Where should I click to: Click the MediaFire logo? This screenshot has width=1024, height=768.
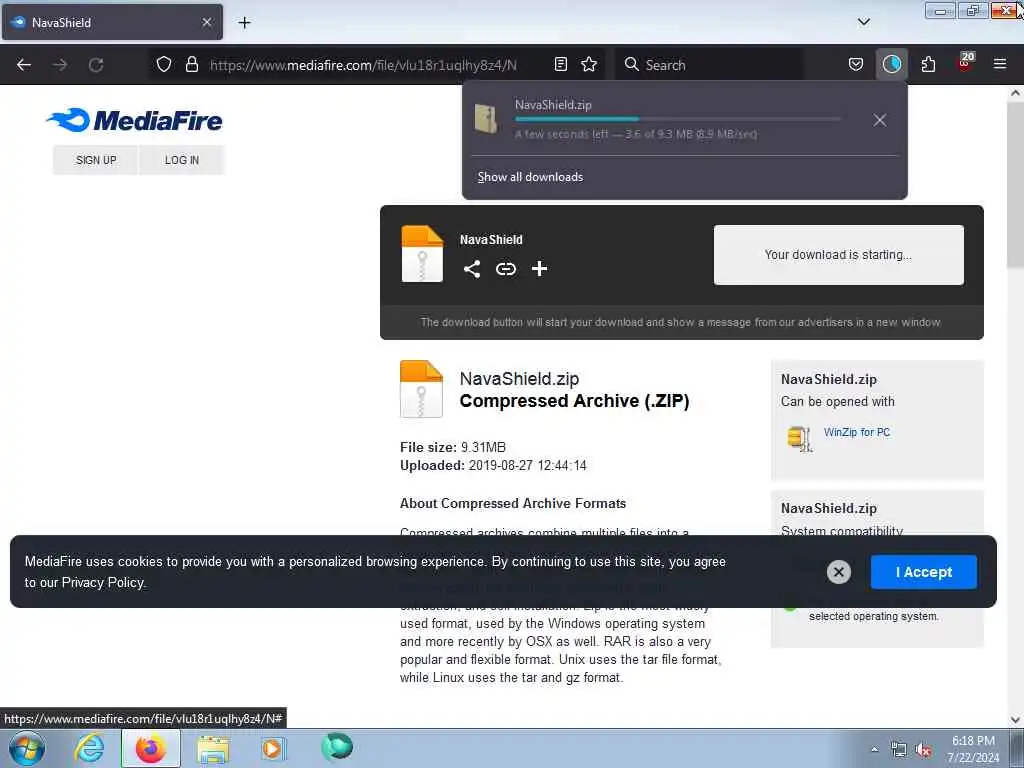coord(135,120)
